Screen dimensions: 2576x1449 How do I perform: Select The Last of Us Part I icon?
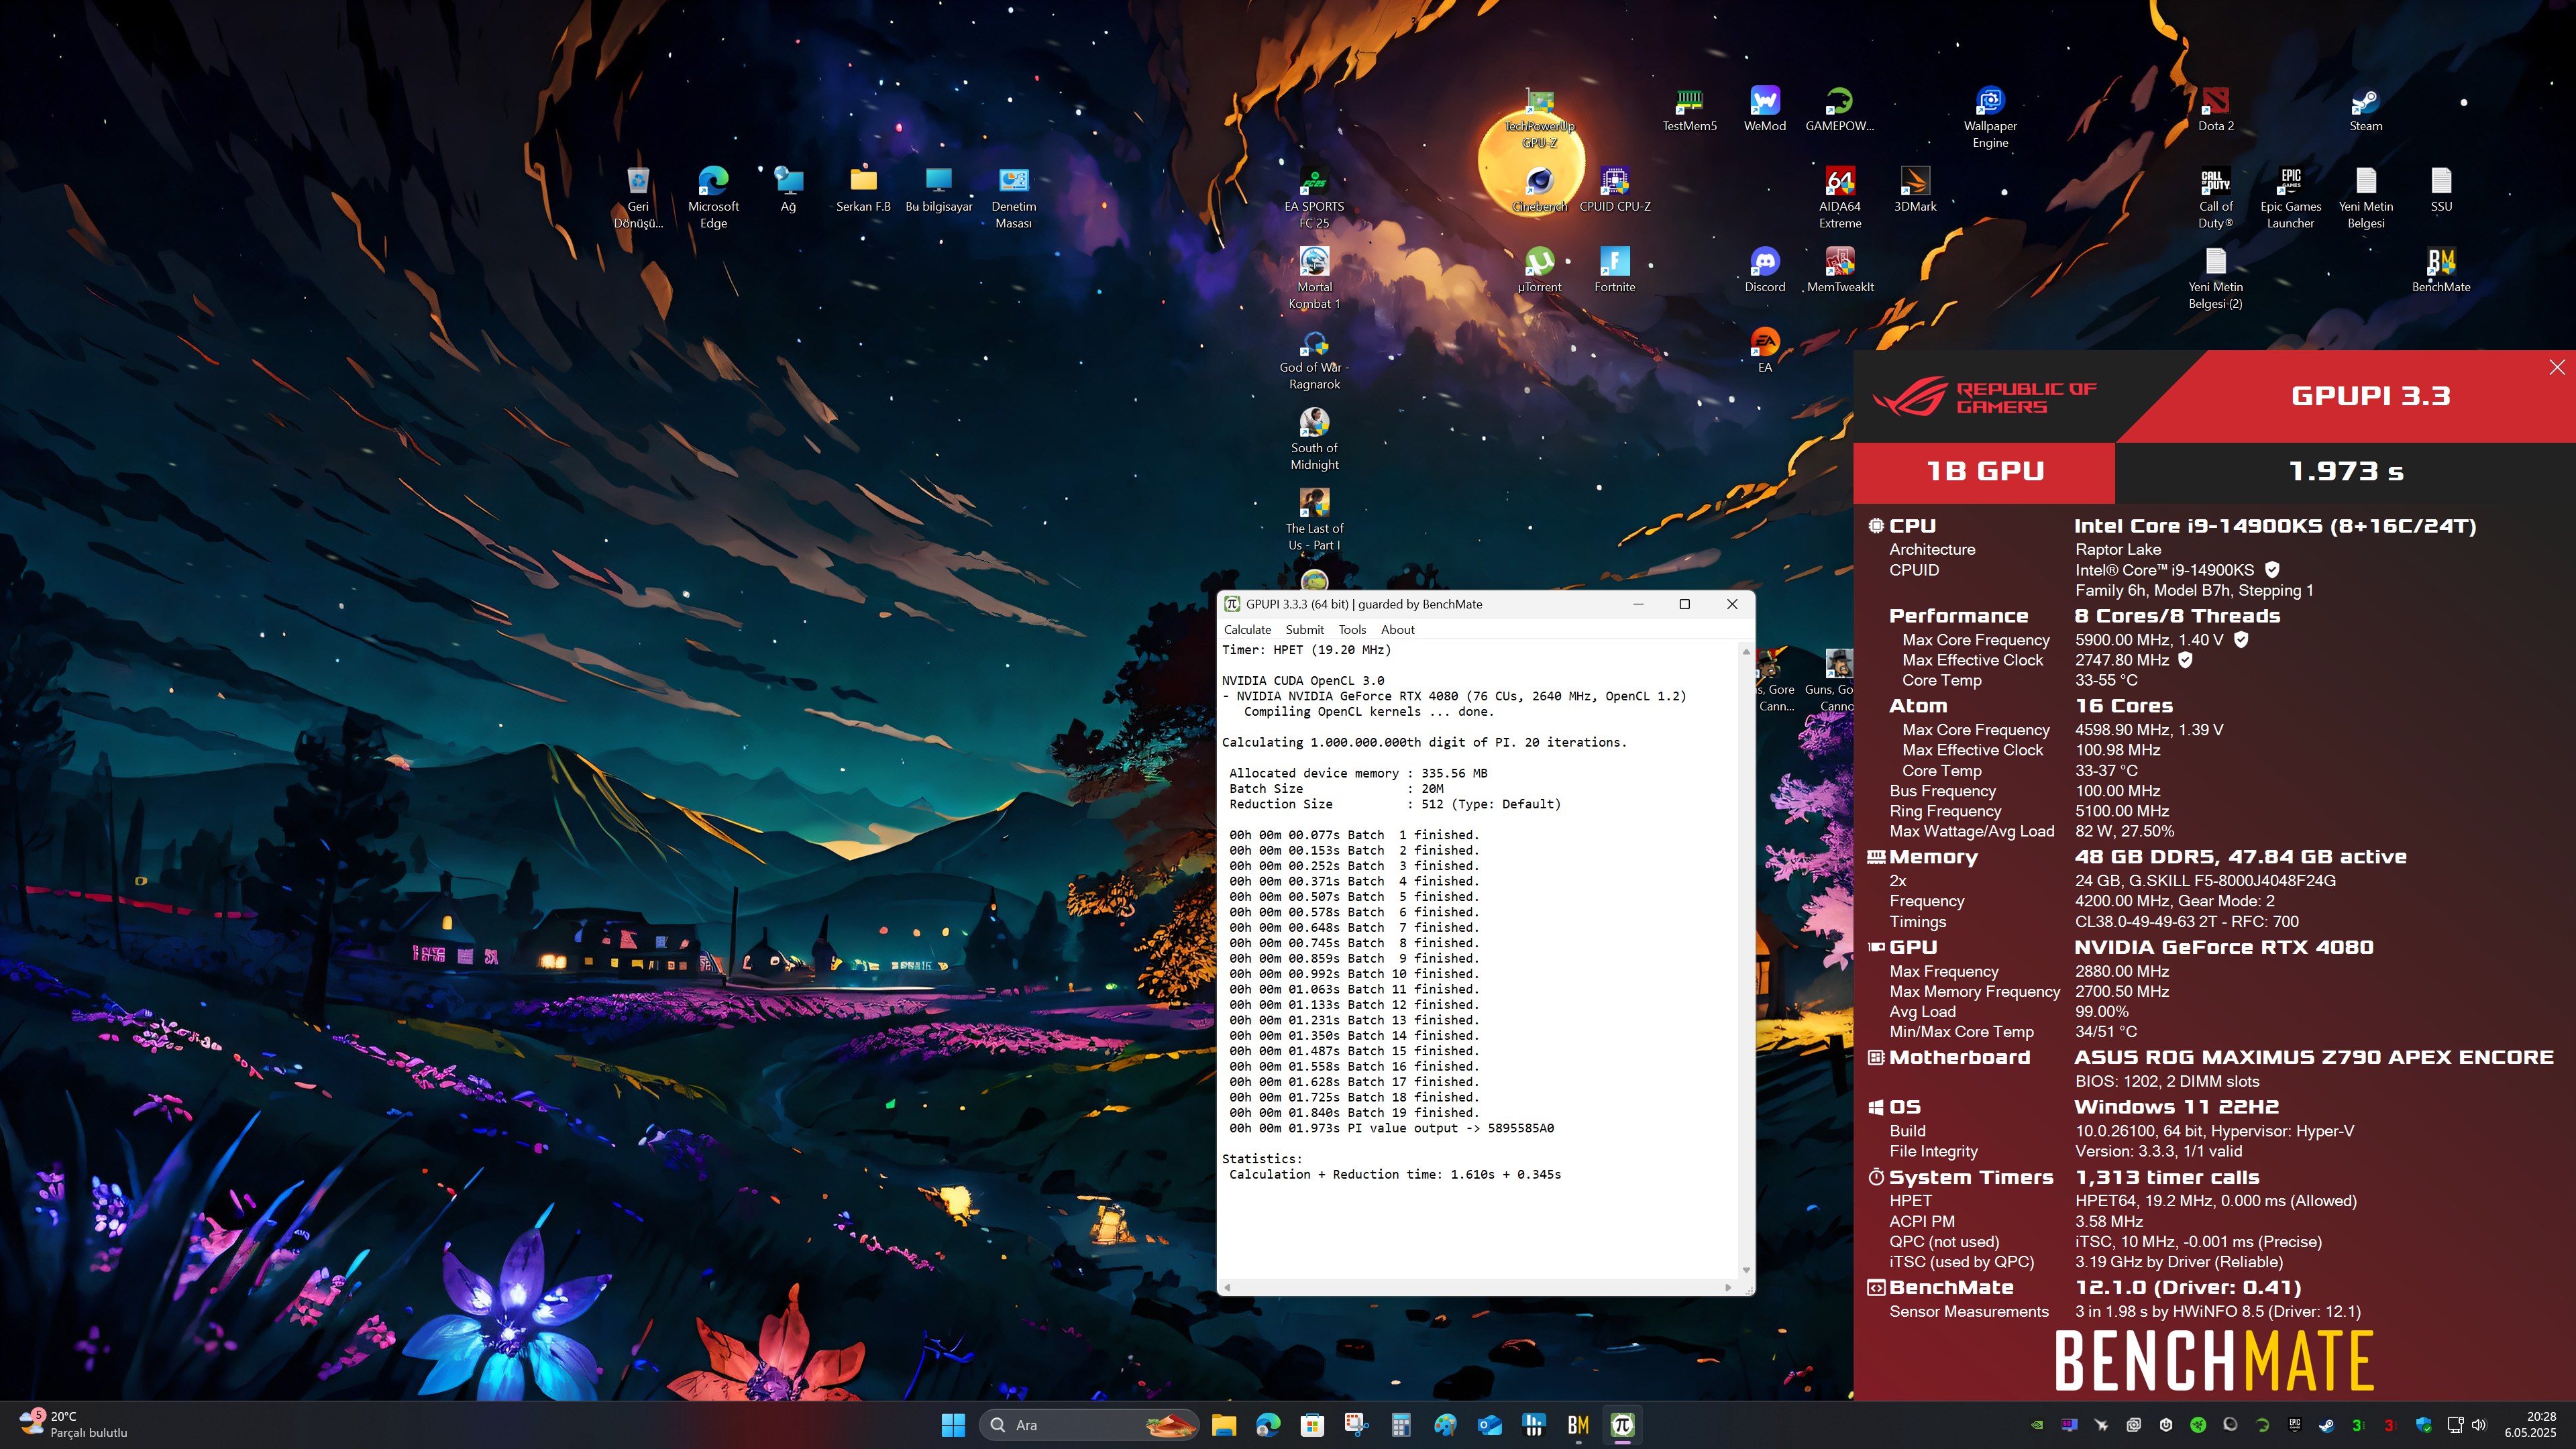1314,520
